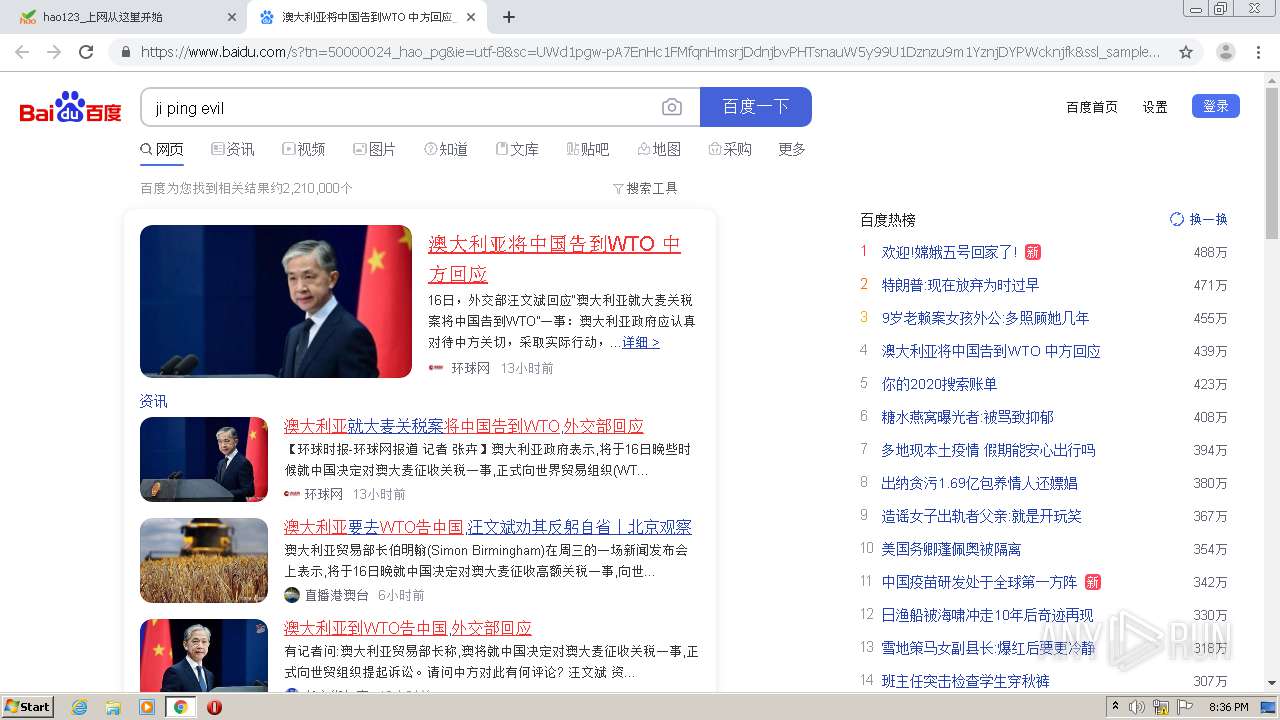Open media player taskbar icon

point(147,707)
